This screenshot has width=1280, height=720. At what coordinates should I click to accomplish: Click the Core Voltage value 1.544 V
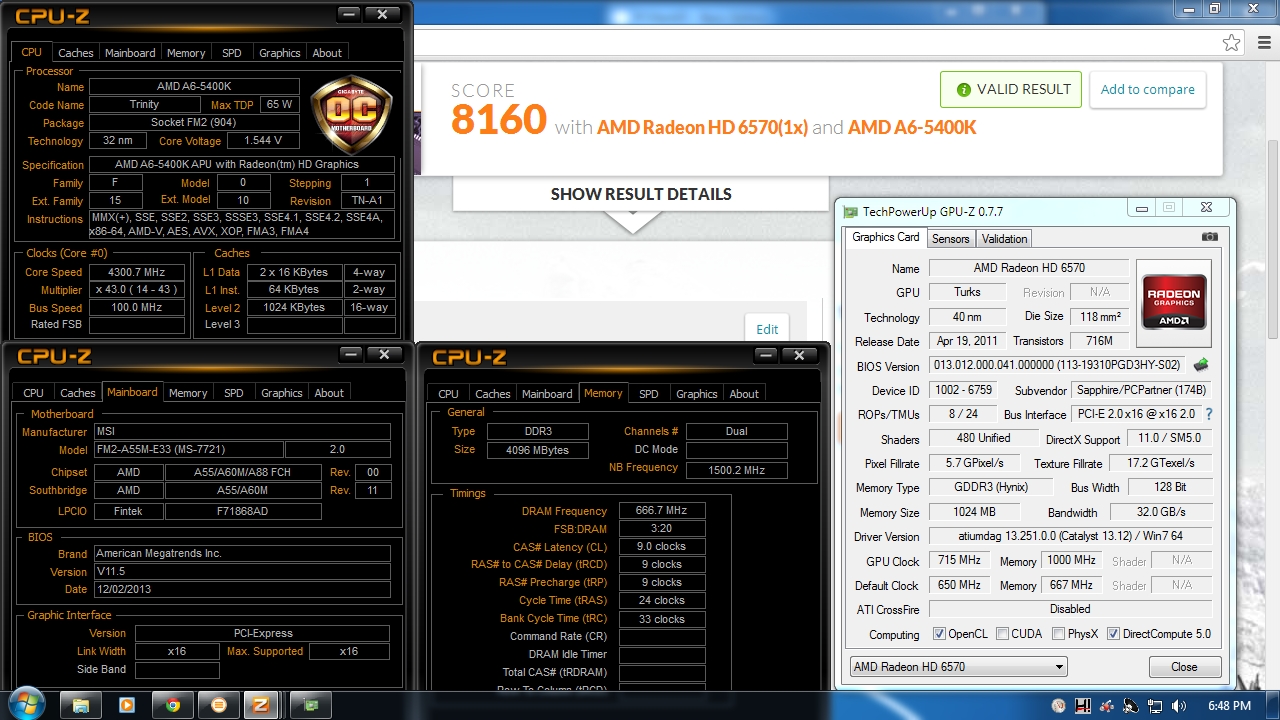coord(263,141)
